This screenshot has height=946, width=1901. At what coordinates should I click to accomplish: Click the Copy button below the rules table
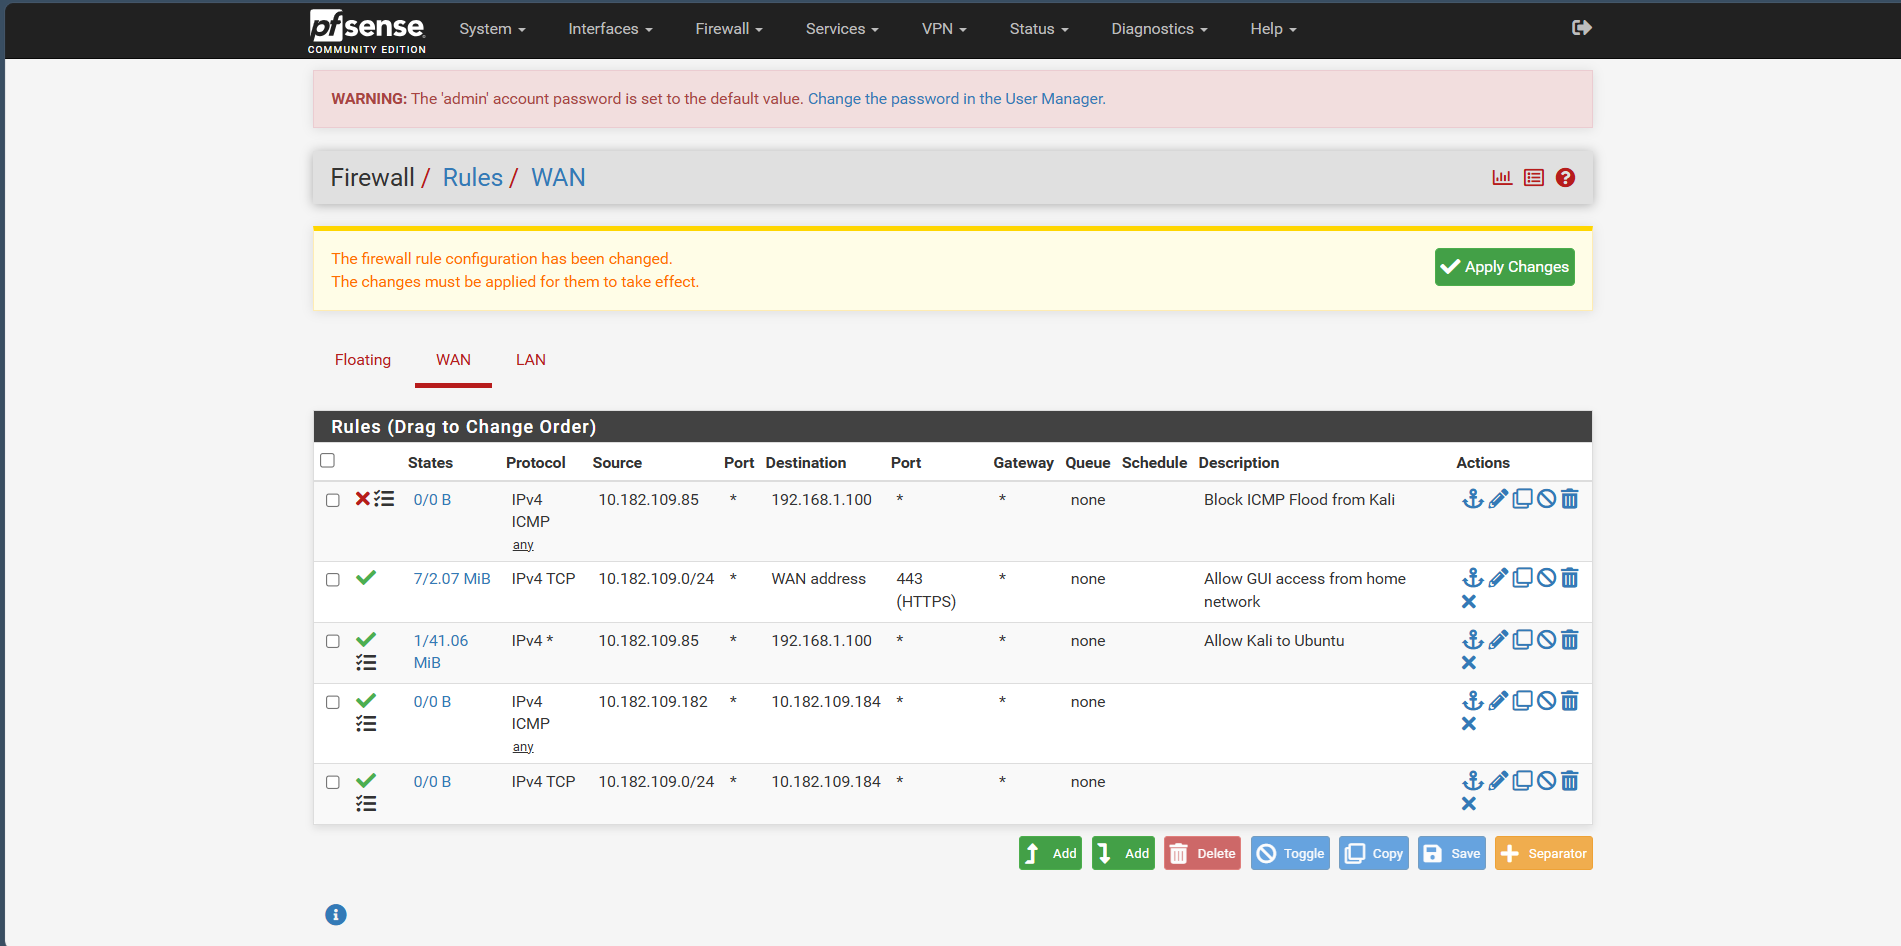[x=1374, y=853]
